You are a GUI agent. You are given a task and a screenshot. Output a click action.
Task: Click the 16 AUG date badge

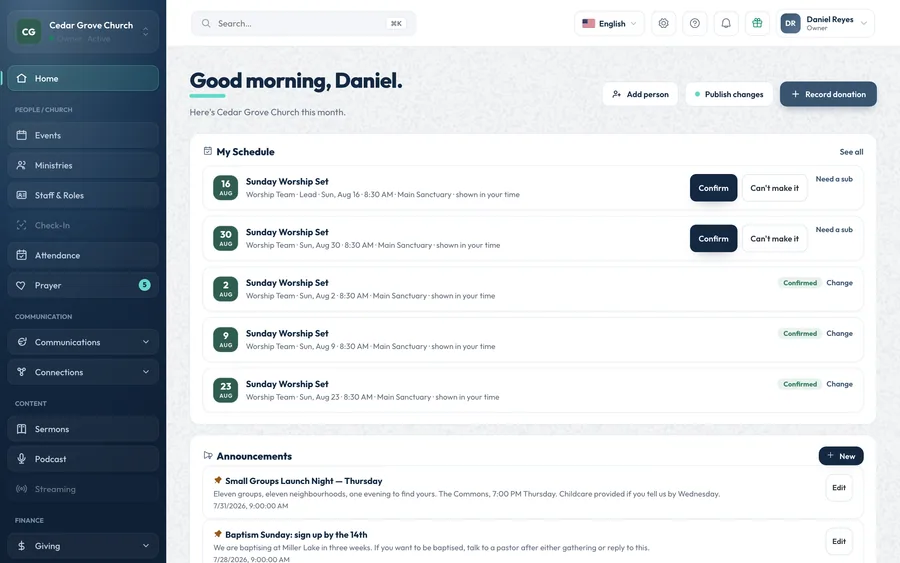click(x=226, y=188)
